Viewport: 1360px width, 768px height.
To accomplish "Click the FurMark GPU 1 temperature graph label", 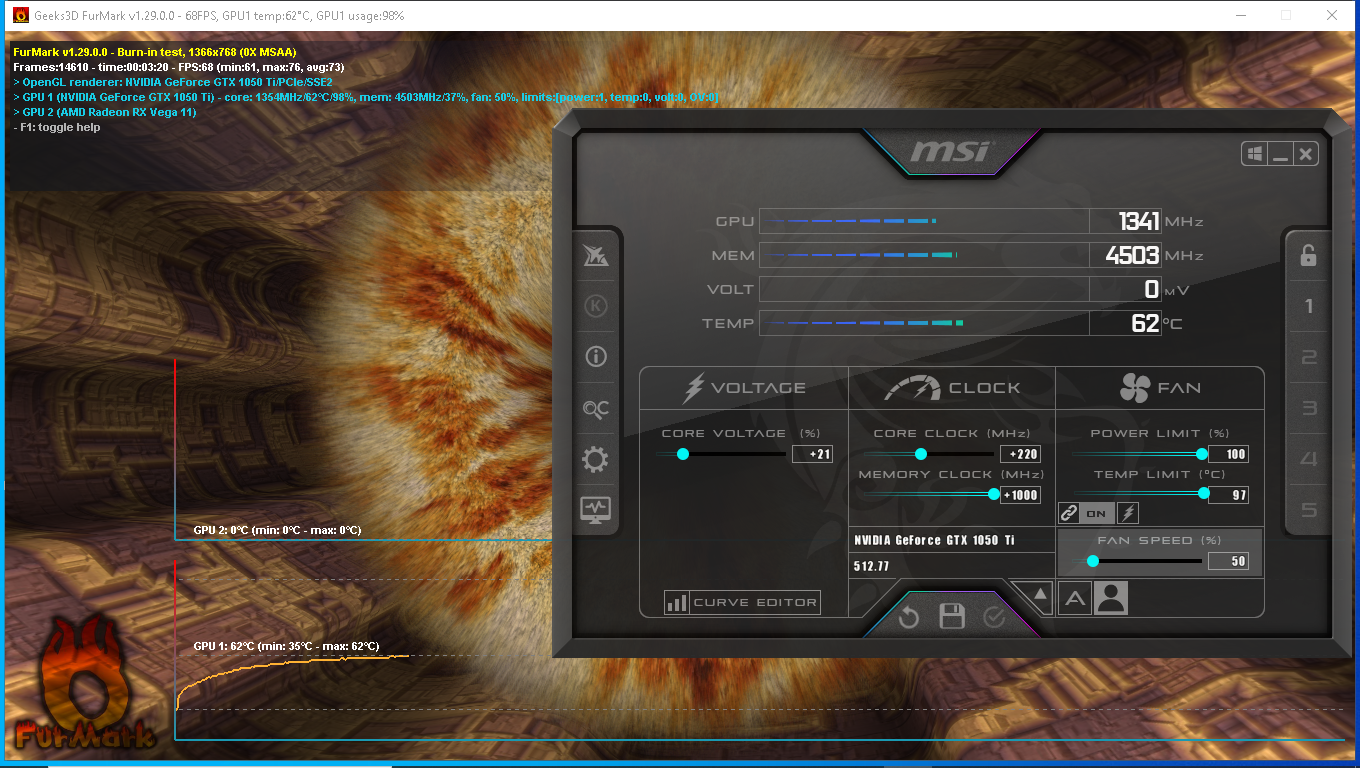I will 286,646.
